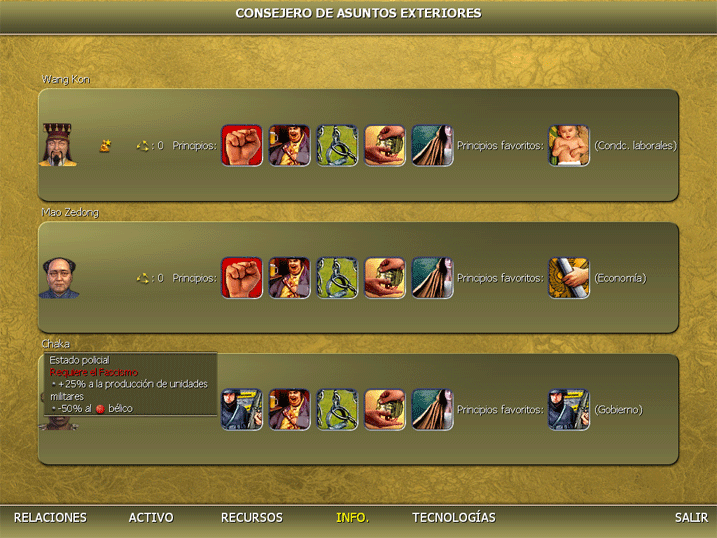This screenshot has height=538, width=717.
Task: Click Chaka's veiled woman religion civic icon
Action: [x=432, y=410]
